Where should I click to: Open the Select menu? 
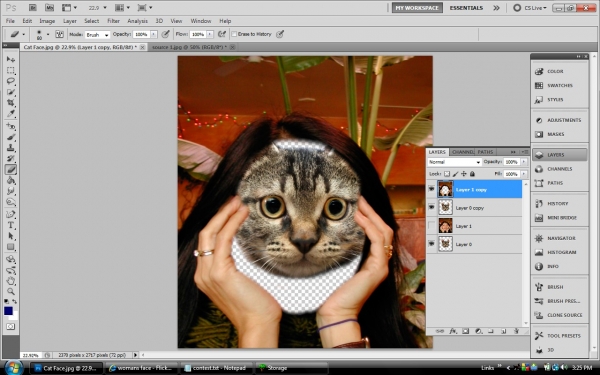click(x=91, y=21)
